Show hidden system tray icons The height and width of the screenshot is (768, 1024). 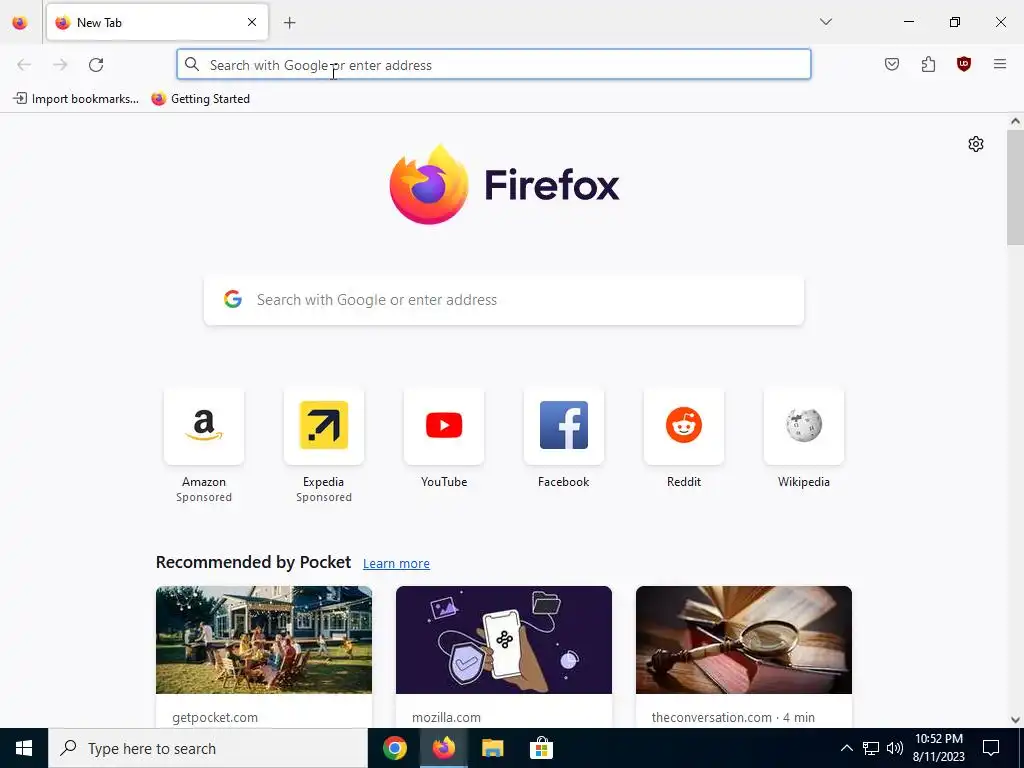pyautogui.click(x=846, y=748)
